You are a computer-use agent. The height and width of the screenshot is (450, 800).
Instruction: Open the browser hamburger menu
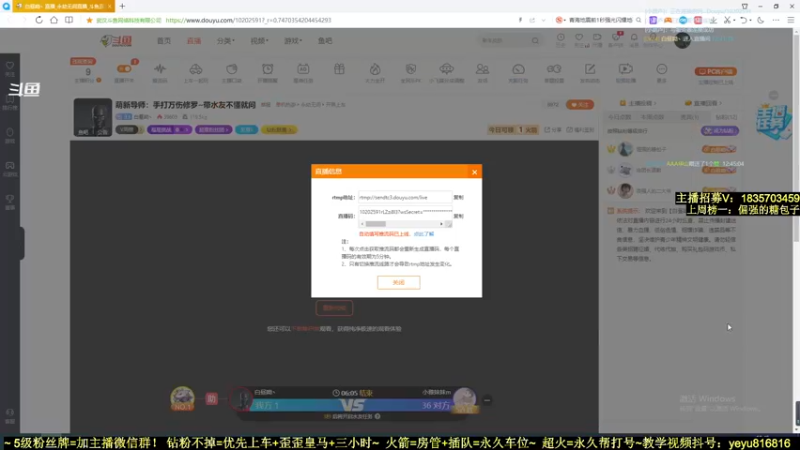pos(791,20)
